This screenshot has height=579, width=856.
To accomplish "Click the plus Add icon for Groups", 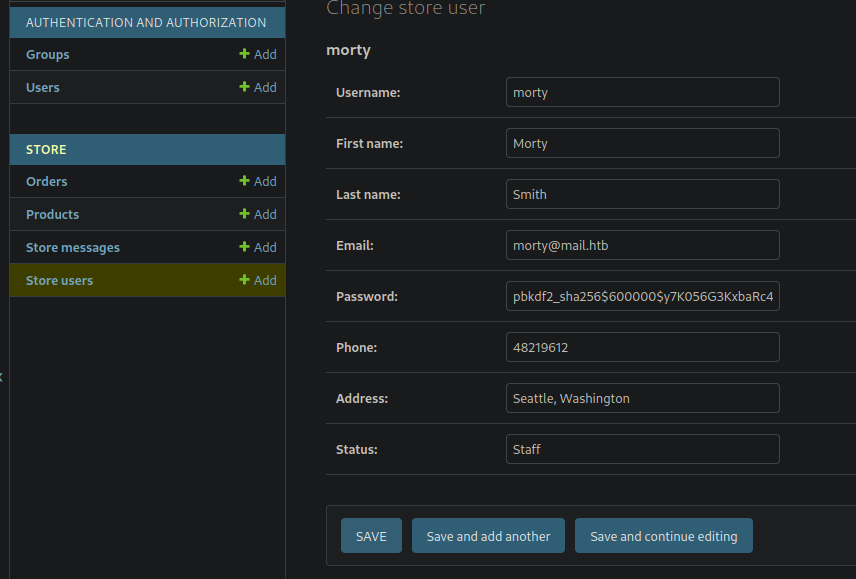I will coord(244,55).
